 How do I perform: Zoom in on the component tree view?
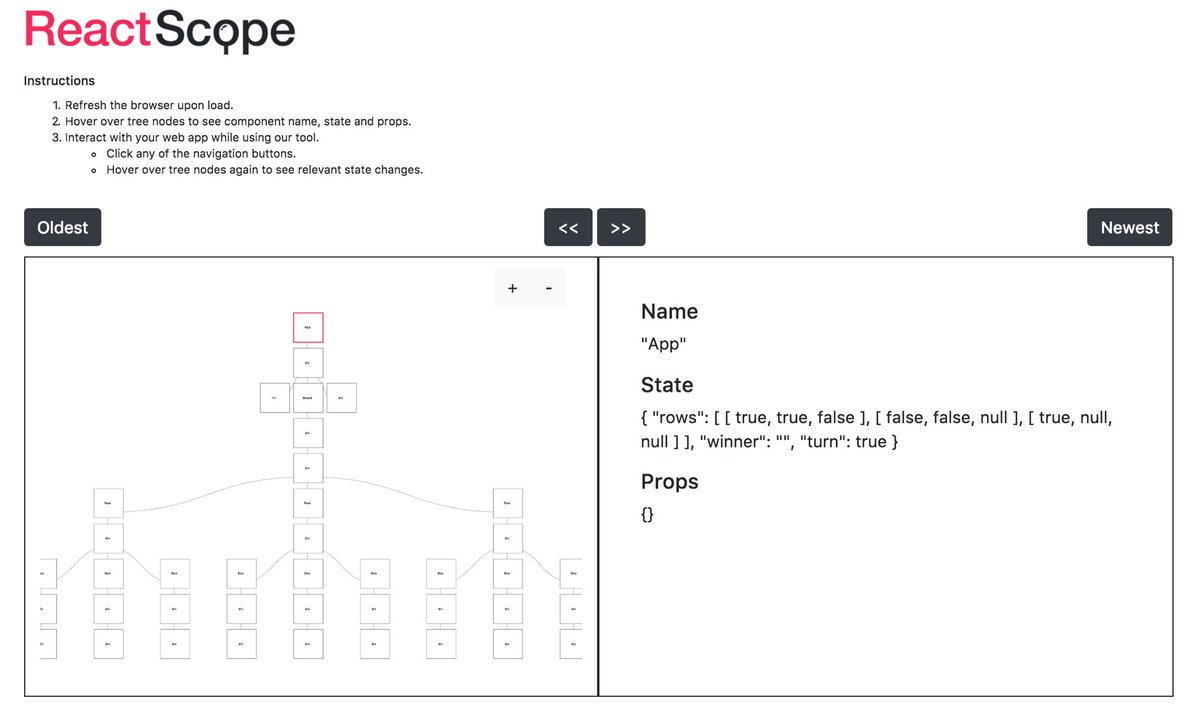coord(512,287)
